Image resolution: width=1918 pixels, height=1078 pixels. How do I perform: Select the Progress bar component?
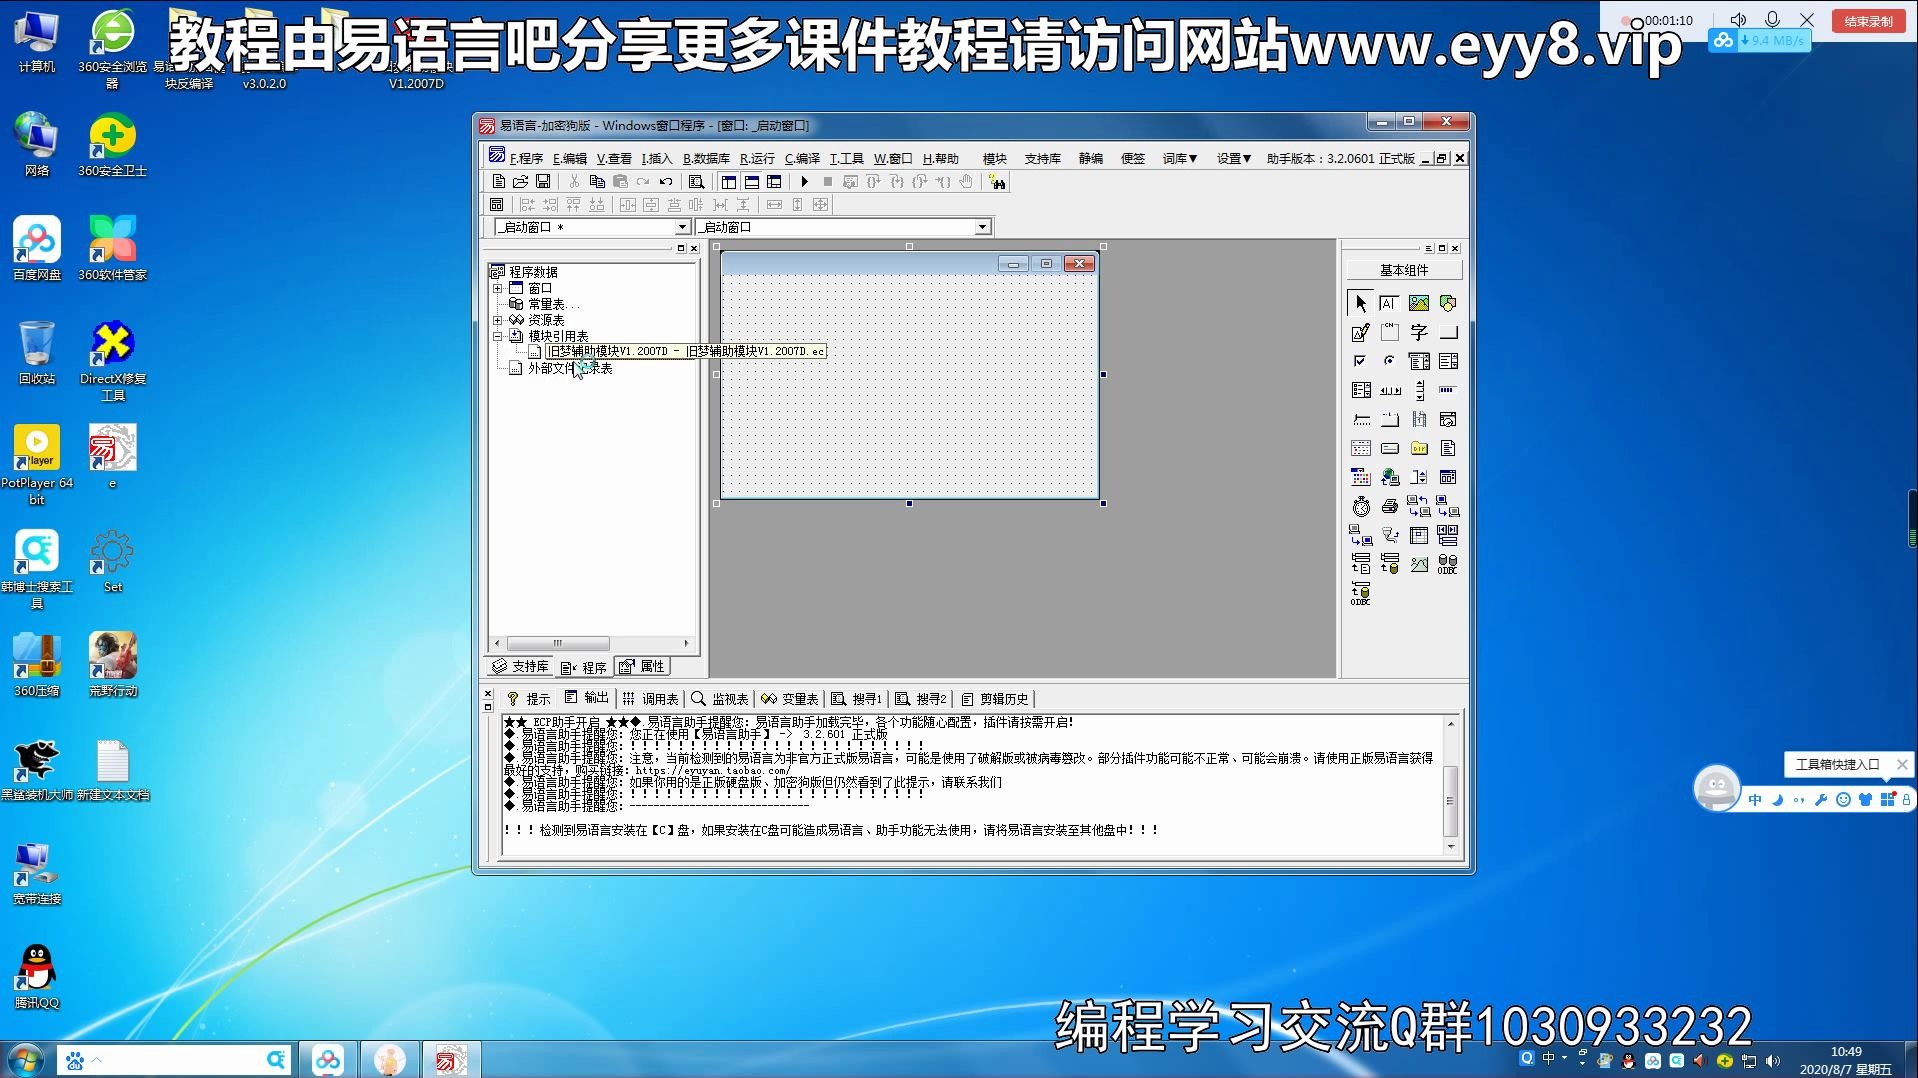pos(1447,390)
